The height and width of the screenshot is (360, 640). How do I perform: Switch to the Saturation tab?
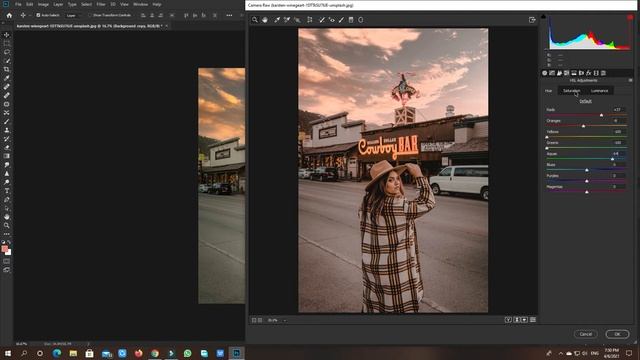tap(571, 91)
